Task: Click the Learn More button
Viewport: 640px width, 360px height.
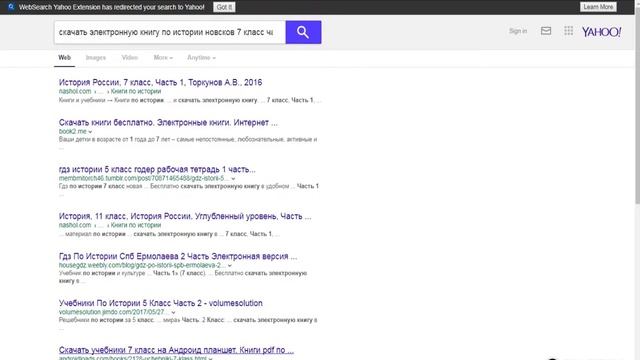Action: point(598,7)
